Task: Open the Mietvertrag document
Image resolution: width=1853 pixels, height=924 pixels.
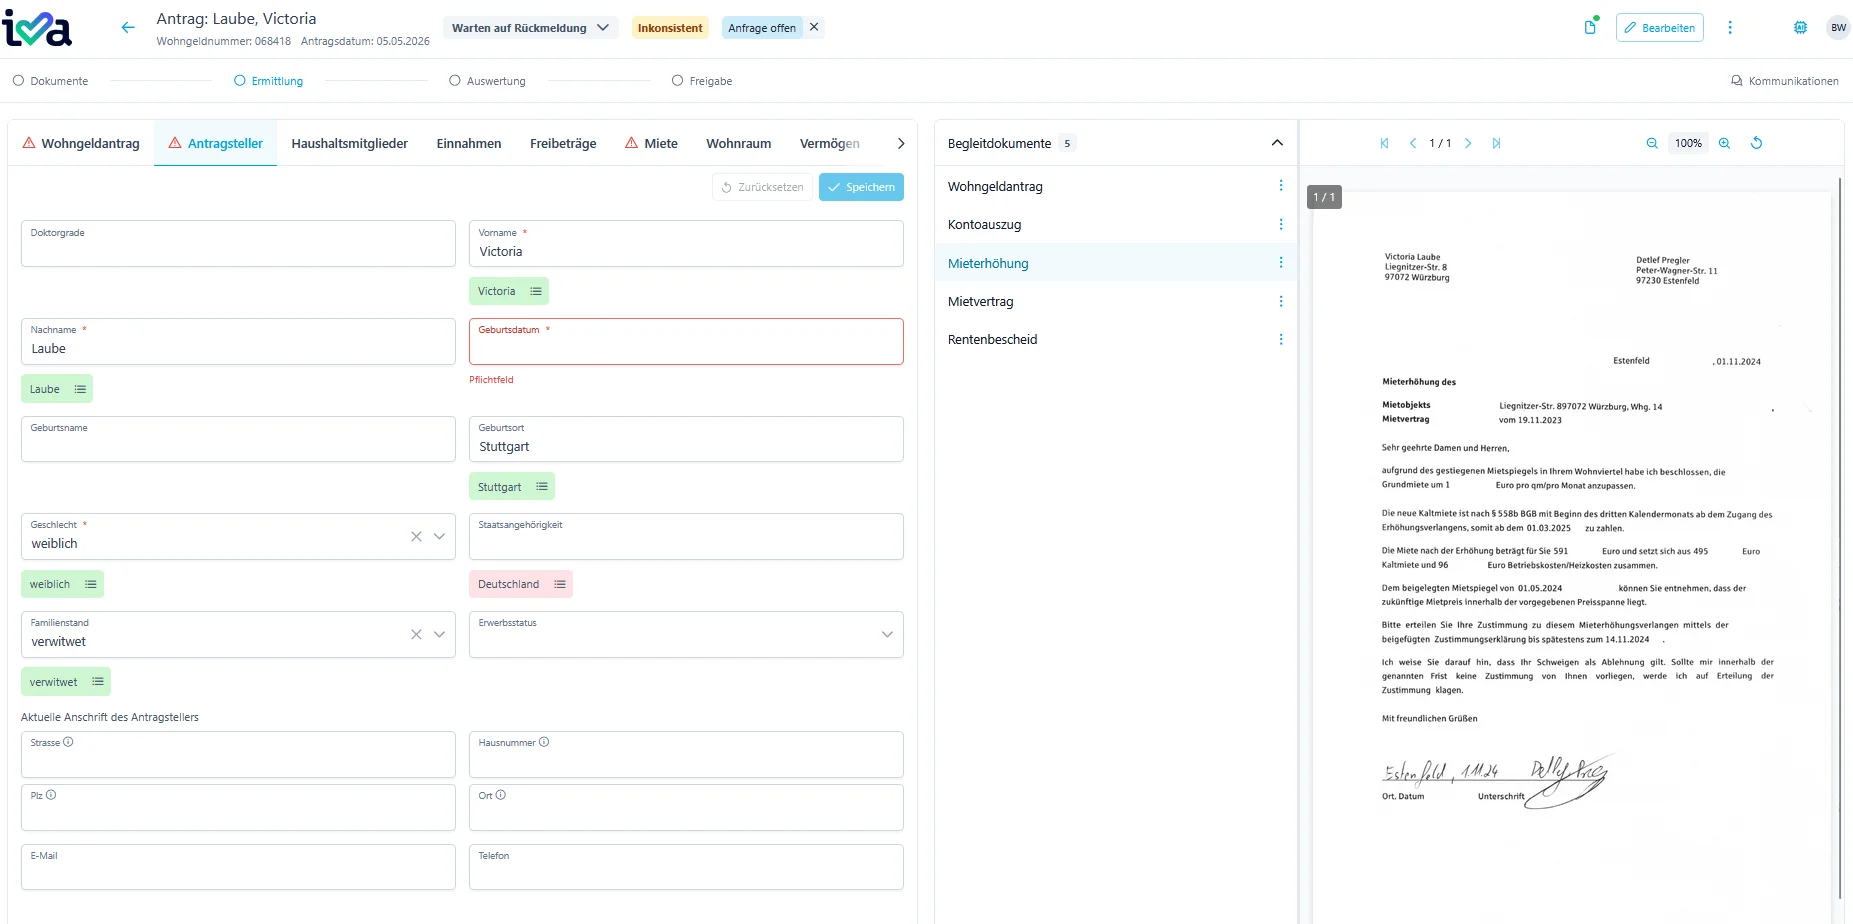Action: pos(1115,301)
